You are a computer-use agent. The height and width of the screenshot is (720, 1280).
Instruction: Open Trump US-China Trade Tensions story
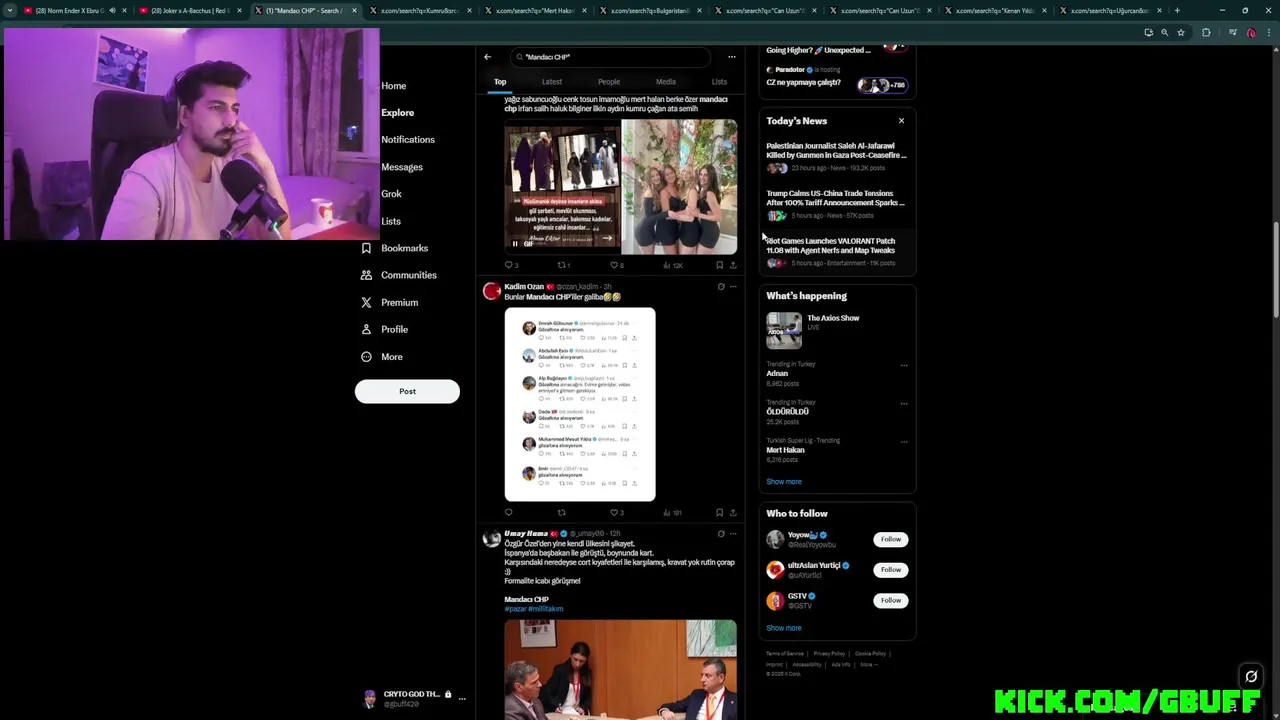click(836, 204)
